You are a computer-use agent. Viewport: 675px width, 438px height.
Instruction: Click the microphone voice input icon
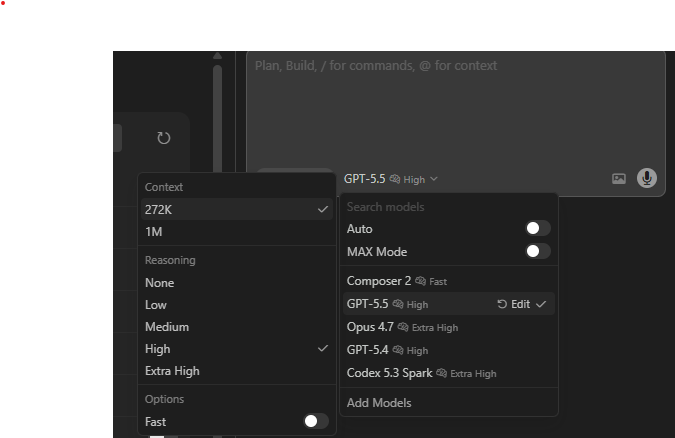(647, 178)
